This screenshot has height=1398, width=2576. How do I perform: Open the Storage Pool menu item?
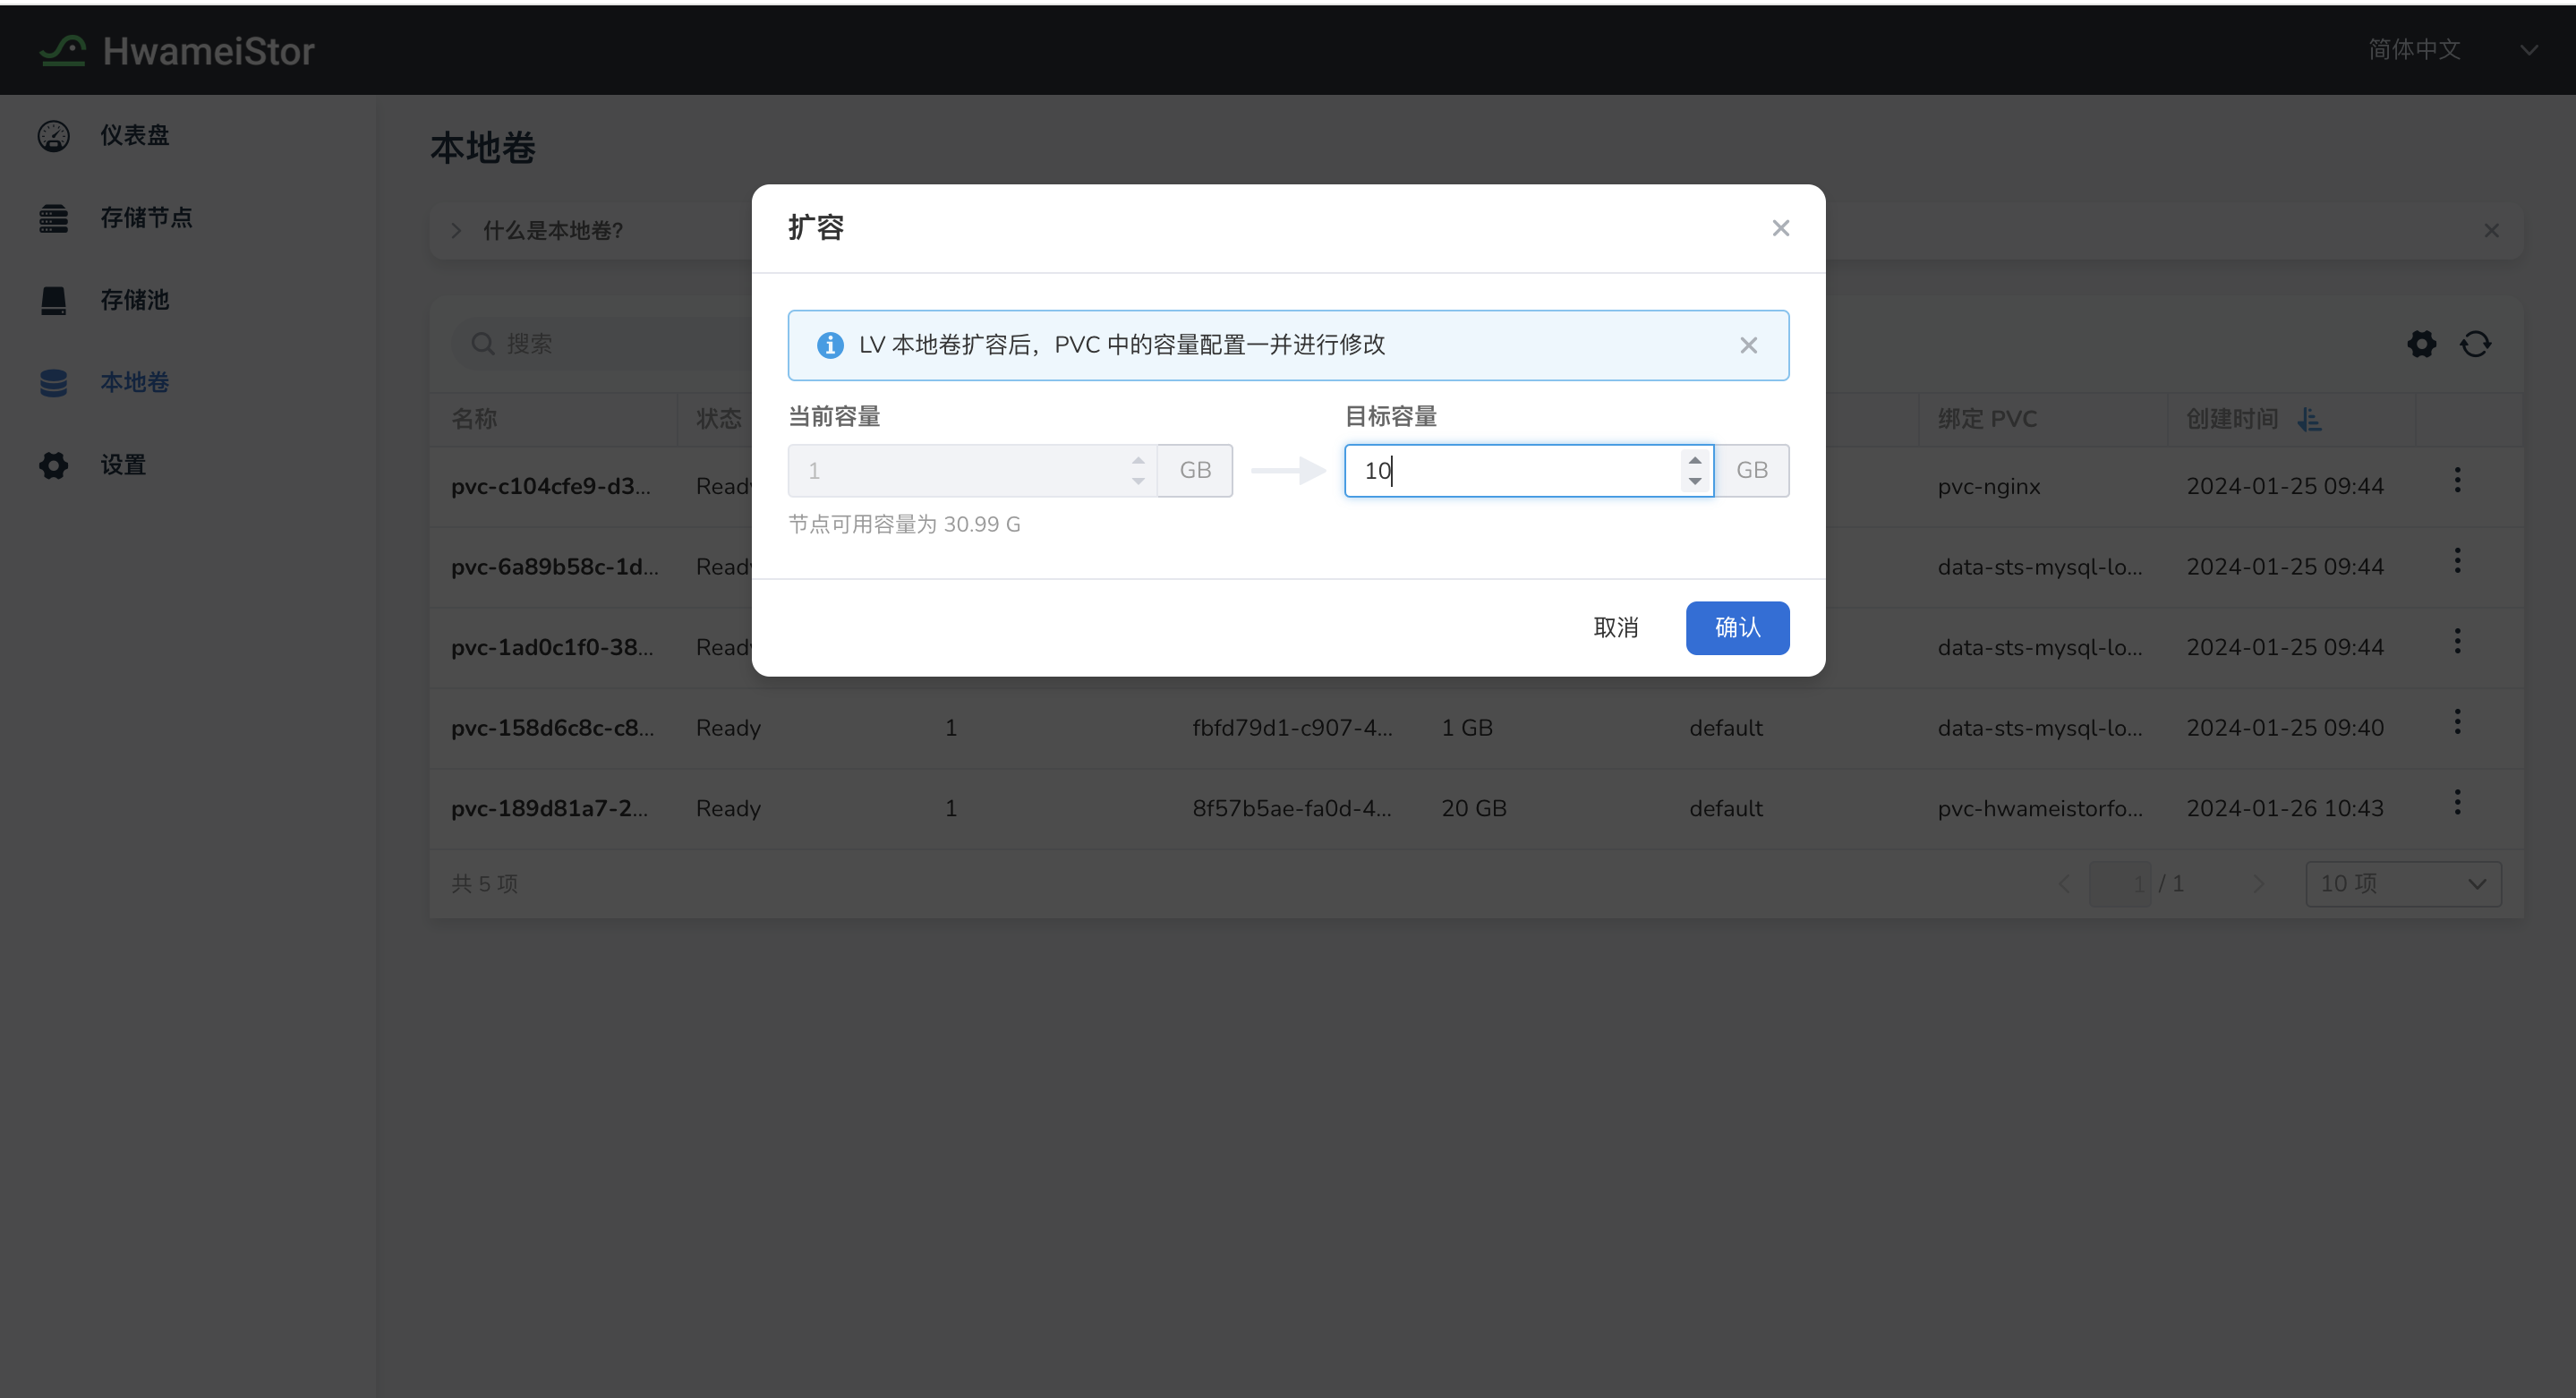[x=134, y=300]
